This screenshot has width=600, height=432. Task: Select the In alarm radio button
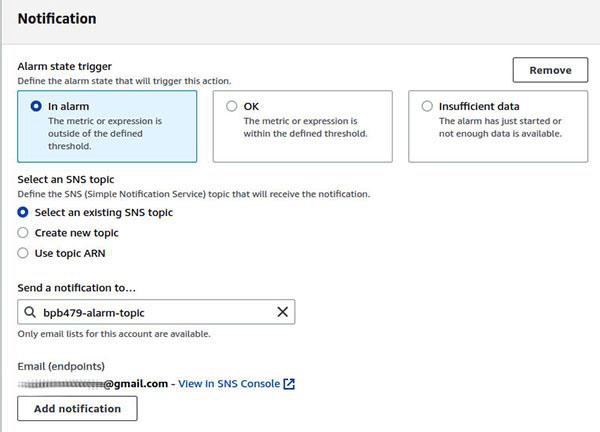click(x=37, y=106)
